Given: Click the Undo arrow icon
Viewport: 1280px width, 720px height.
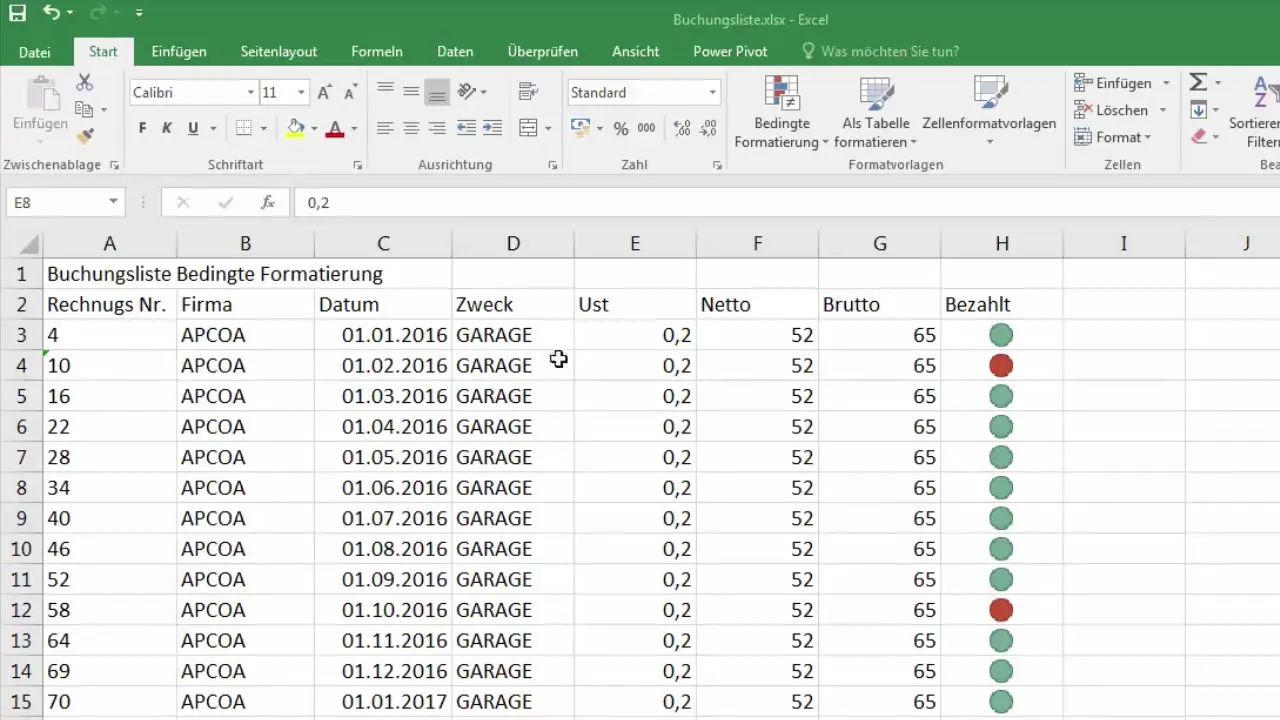Looking at the screenshot, I should [52, 13].
